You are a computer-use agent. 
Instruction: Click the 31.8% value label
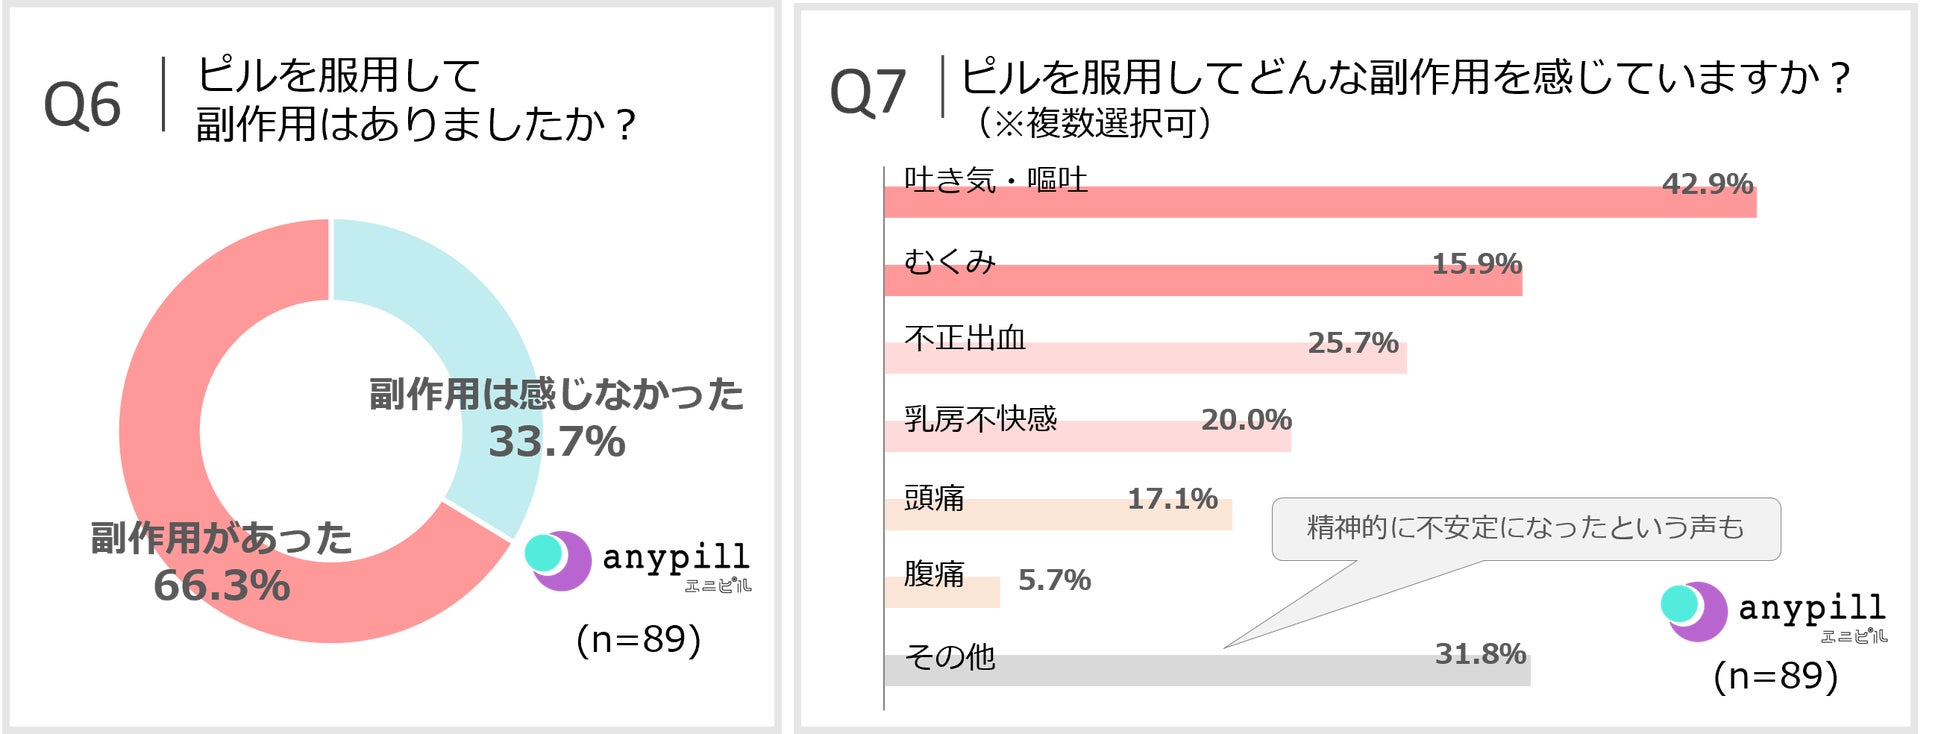1480,654
